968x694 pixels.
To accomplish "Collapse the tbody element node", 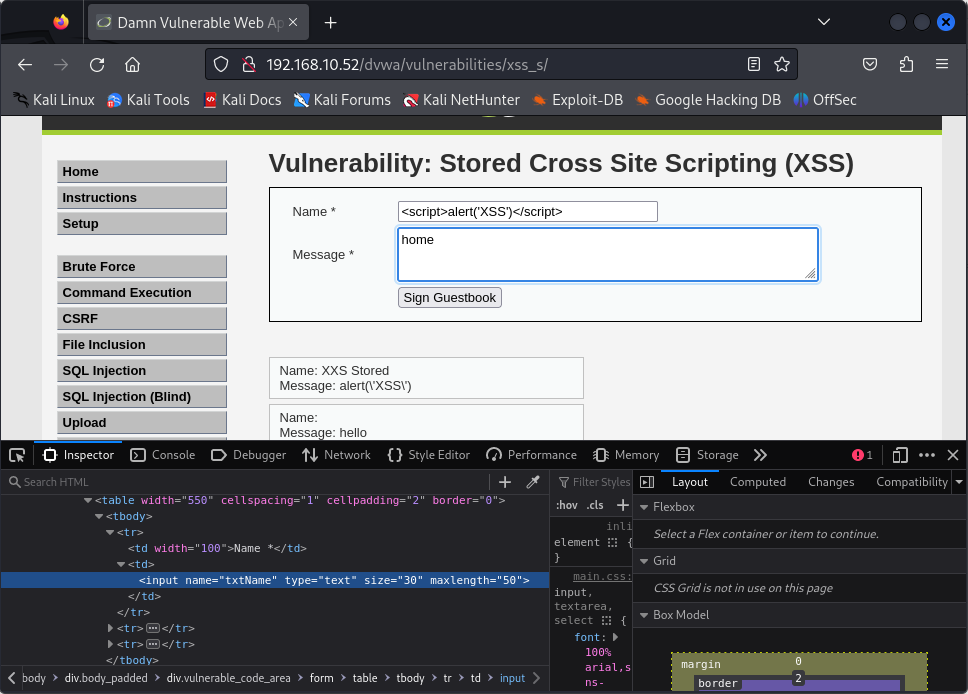I will pyautogui.click(x=99, y=517).
